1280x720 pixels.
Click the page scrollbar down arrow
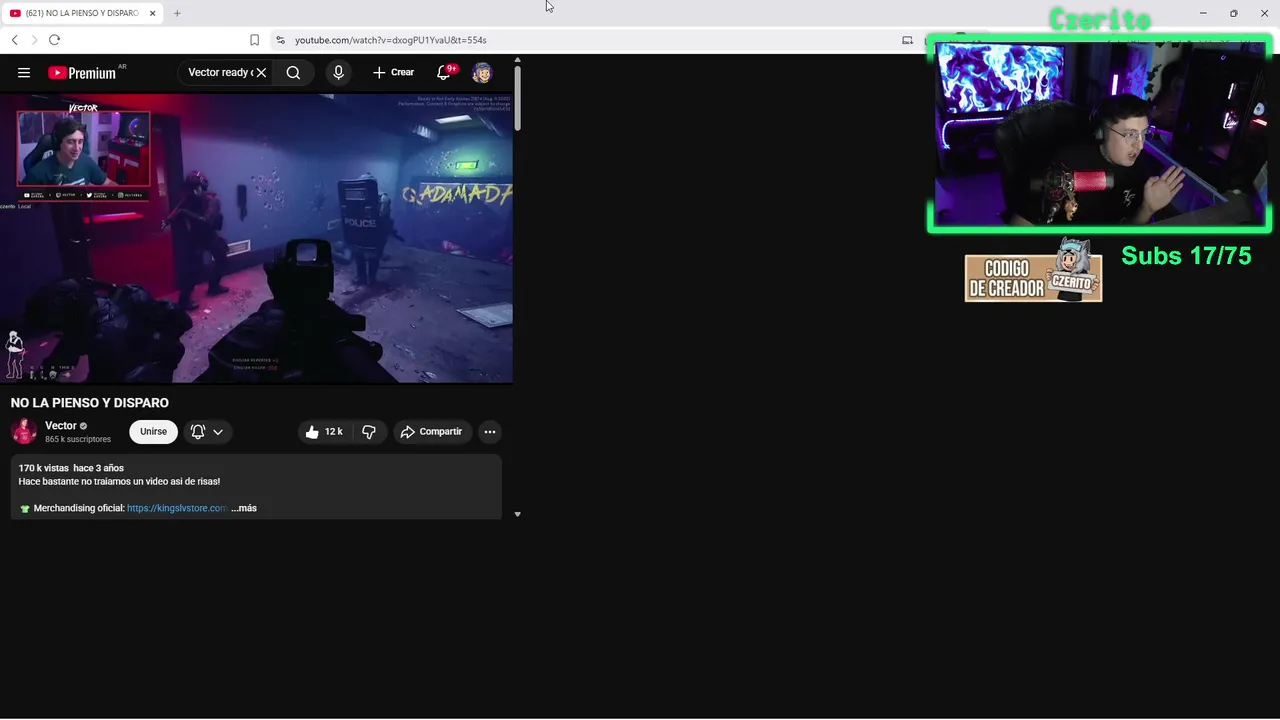(517, 514)
